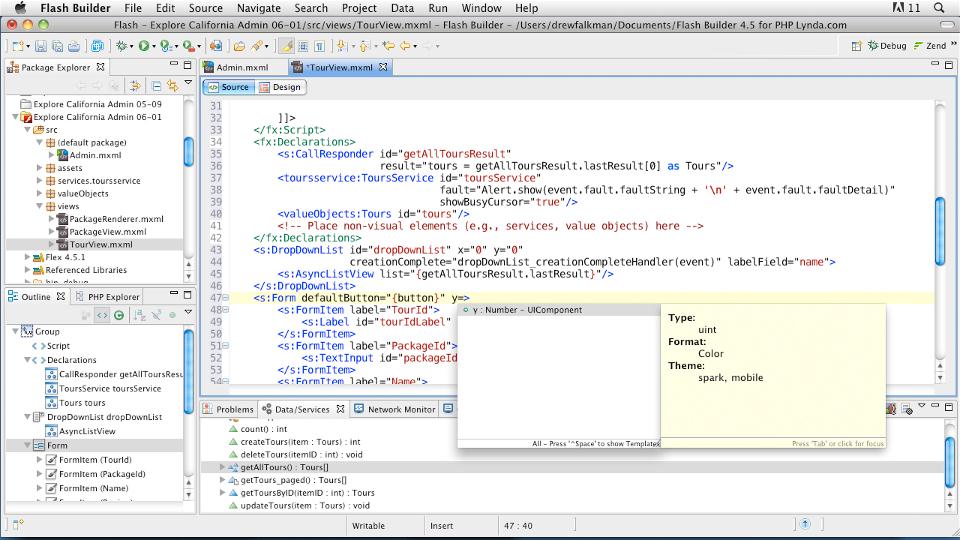Open the Problems tab
960x540 pixels.
(x=228, y=409)
